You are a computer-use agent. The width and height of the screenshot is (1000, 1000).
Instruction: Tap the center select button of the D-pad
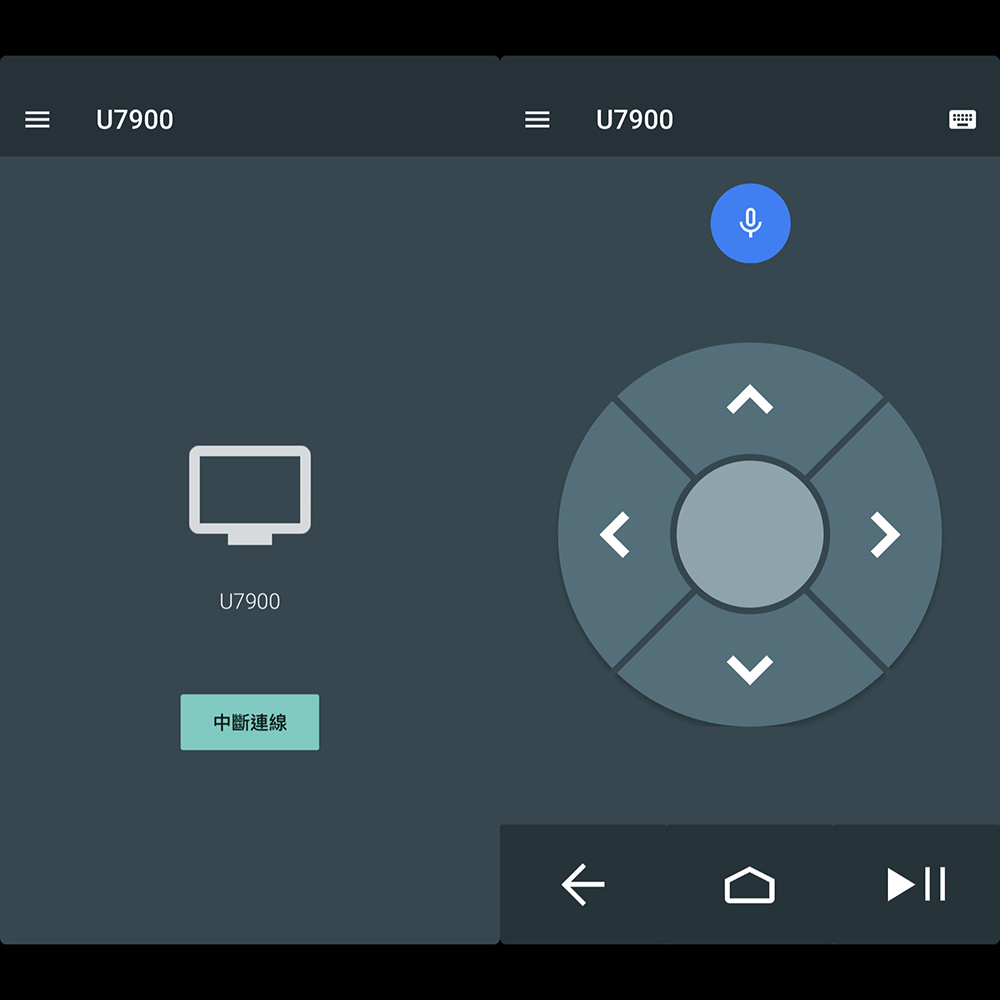pyautogui.click(x=750, y=534)
